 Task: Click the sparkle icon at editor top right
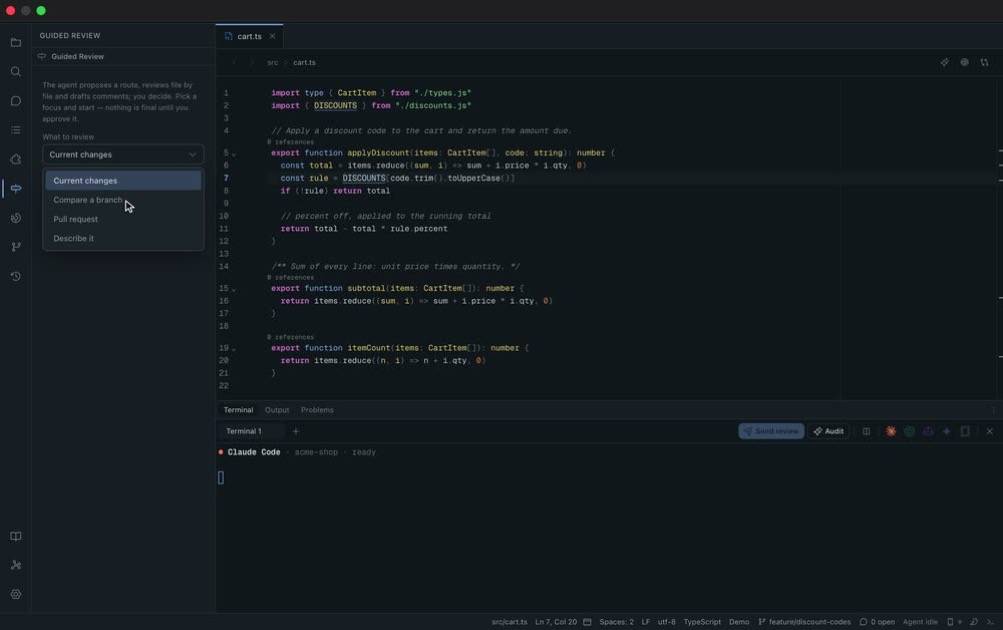[x=944, y=62]
